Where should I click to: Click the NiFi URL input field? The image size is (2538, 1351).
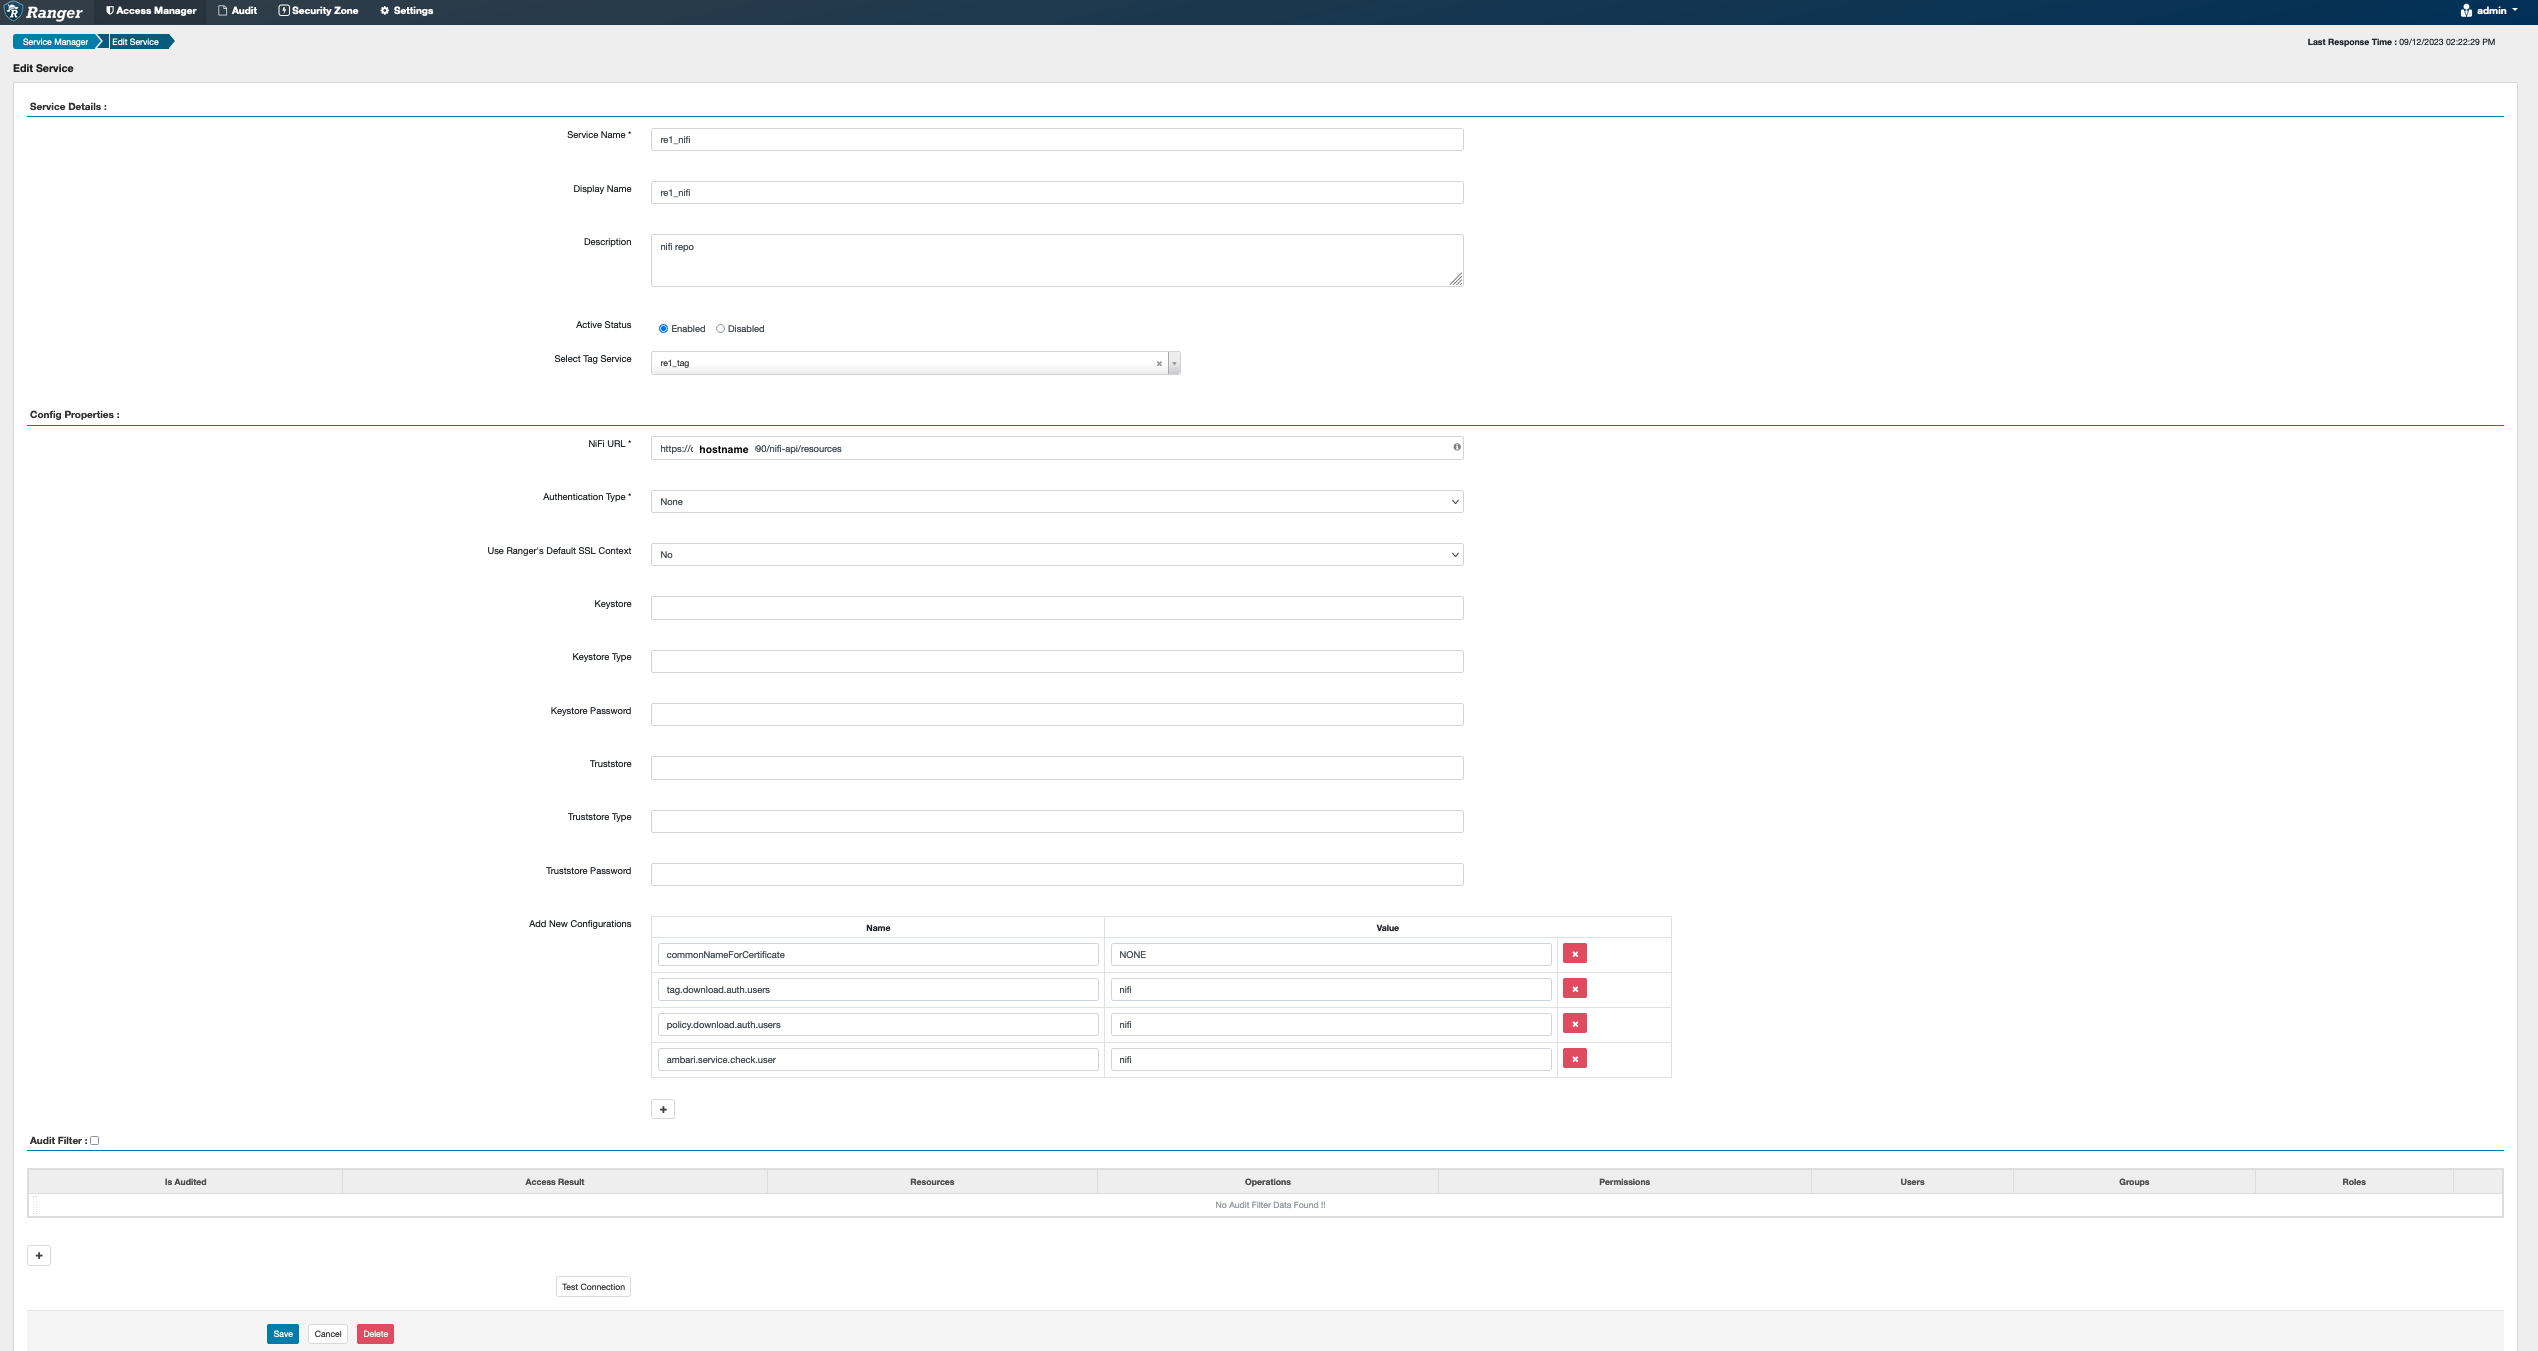coord(1057,449)
